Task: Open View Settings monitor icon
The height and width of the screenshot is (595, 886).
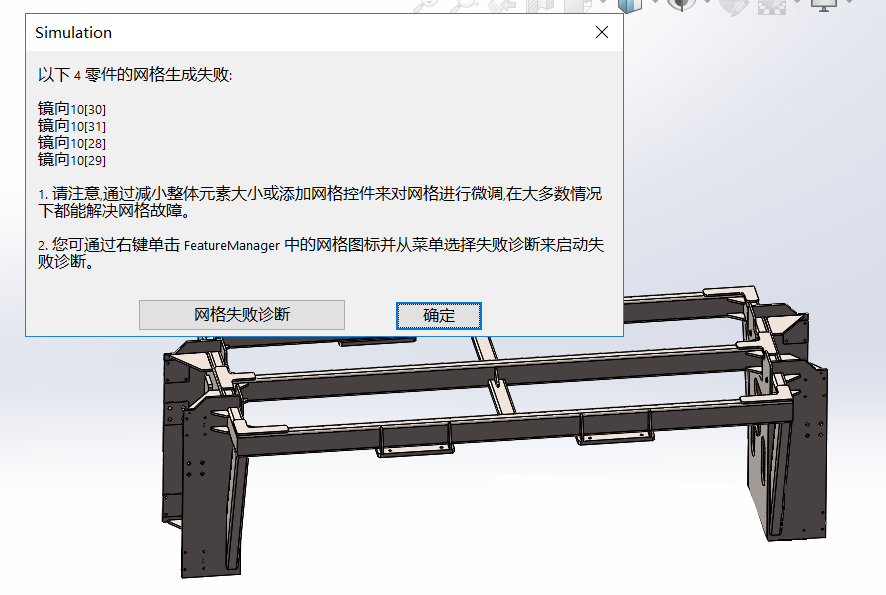Action: coord(824,5)
